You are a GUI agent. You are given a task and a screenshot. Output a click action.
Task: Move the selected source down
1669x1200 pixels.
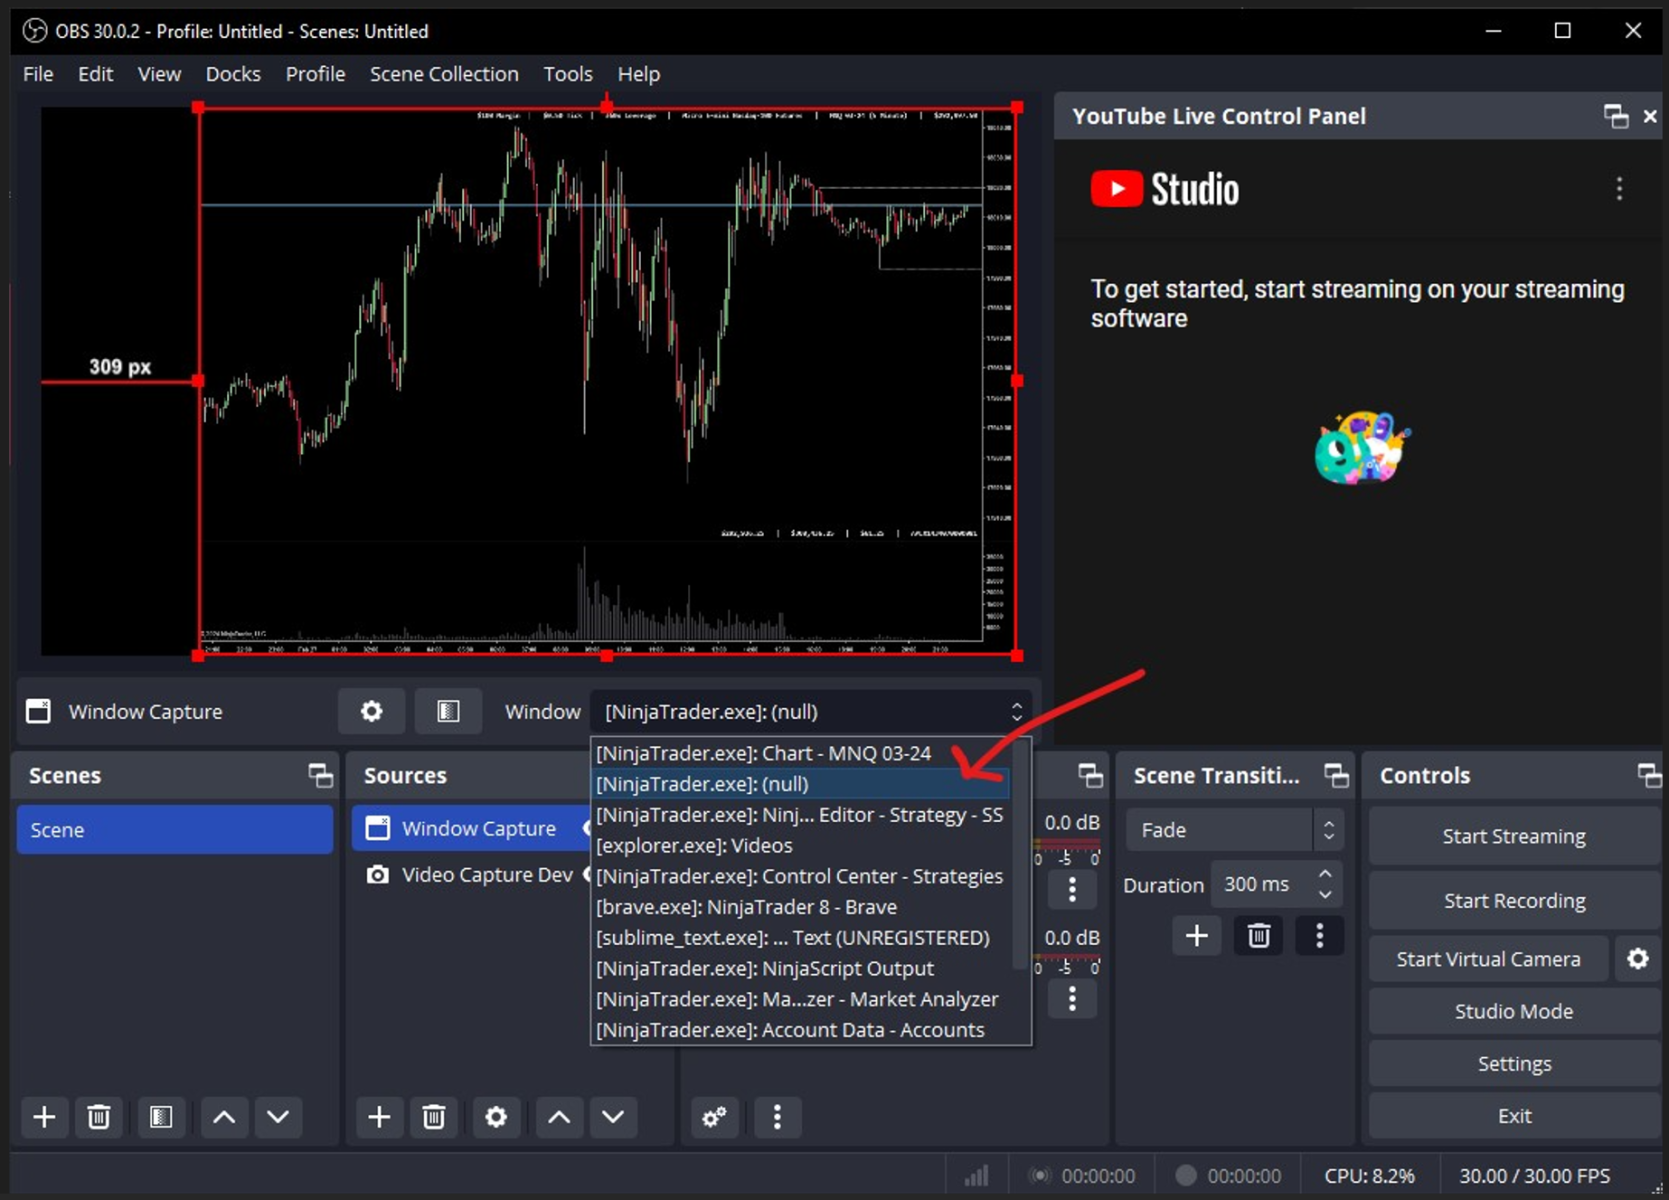(x=613, y=1117)
